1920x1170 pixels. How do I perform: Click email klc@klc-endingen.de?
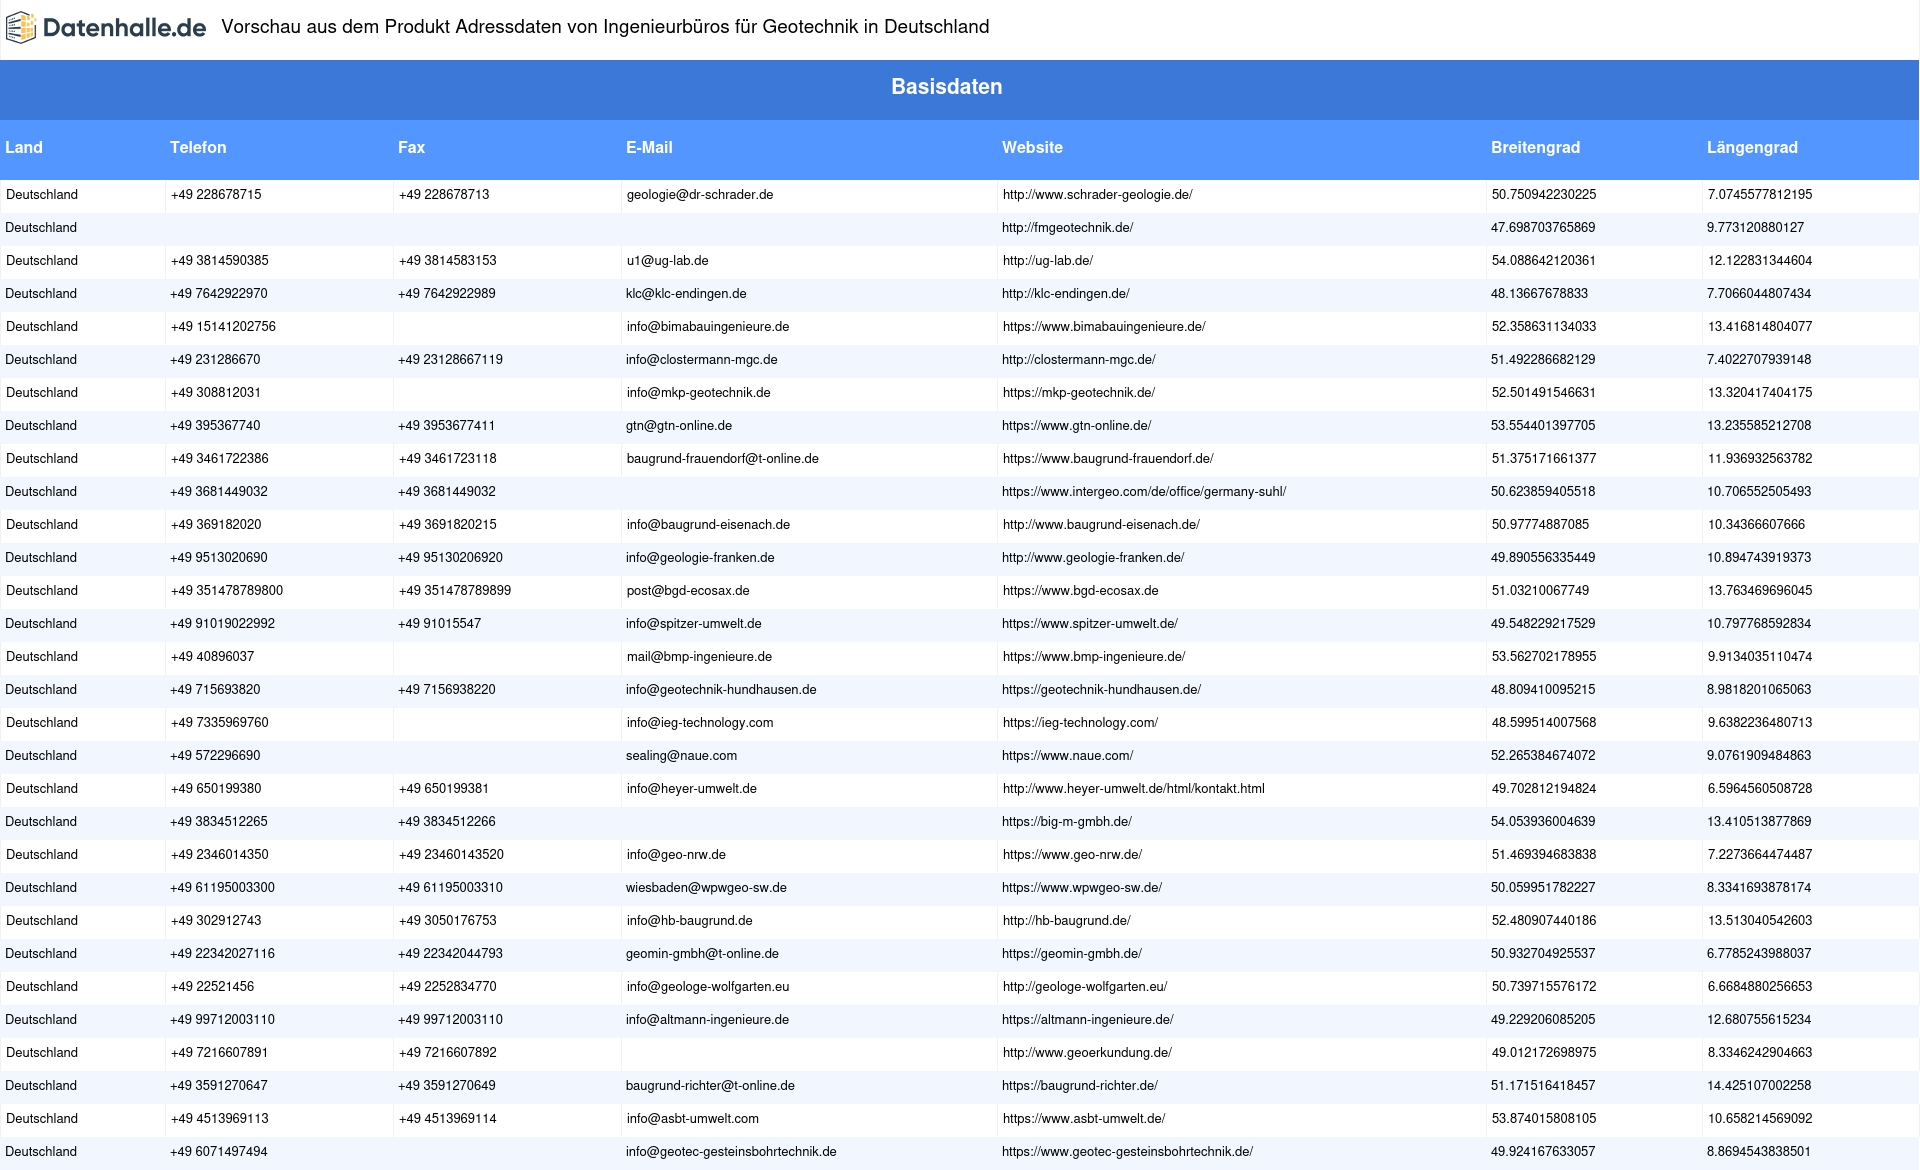[x=686, y=294]
